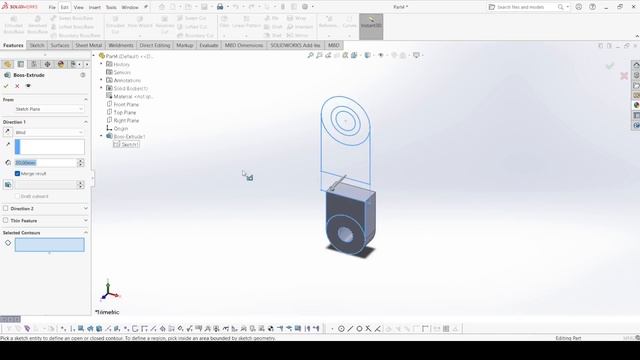Switch to the FeatureManager design tree tab
Viewport: 640px width, 360px height.
pos(7,64)
